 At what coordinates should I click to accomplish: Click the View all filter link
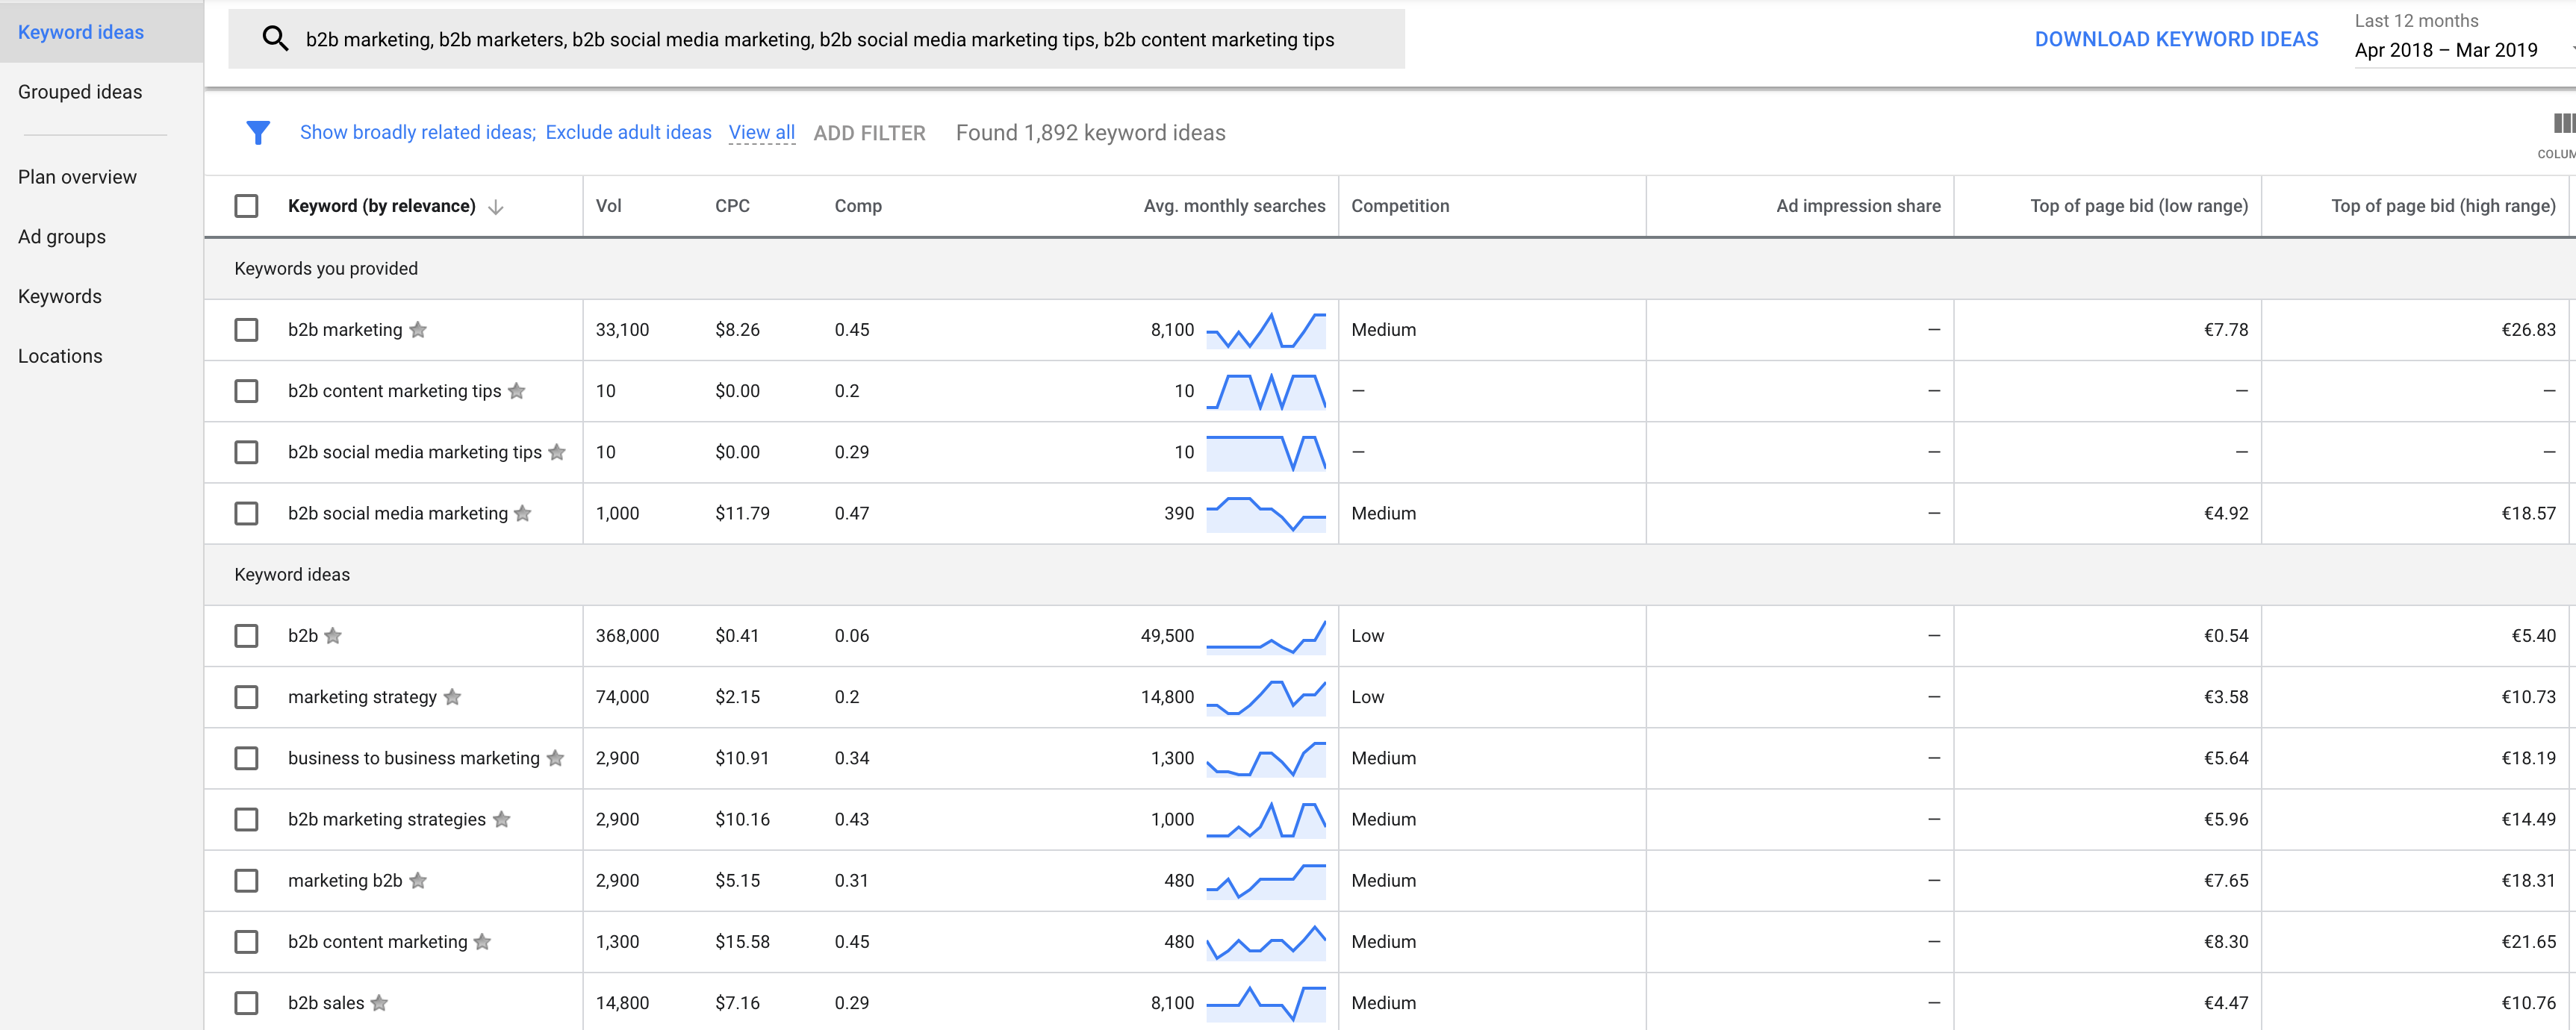coord(761,132)
